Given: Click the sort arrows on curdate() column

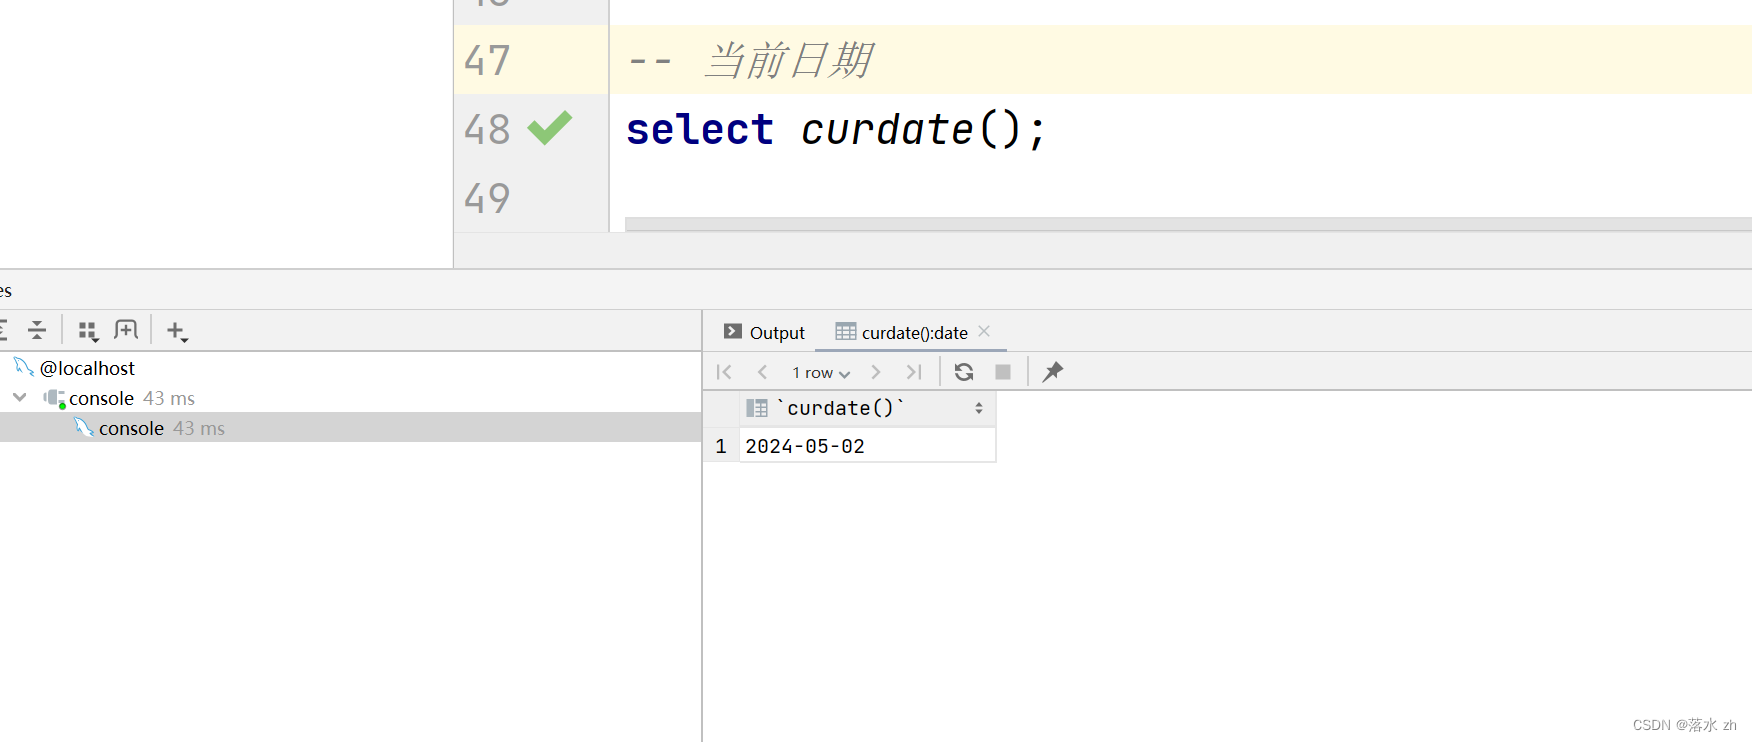Looking at the screenshot, I should pos(979,408).
